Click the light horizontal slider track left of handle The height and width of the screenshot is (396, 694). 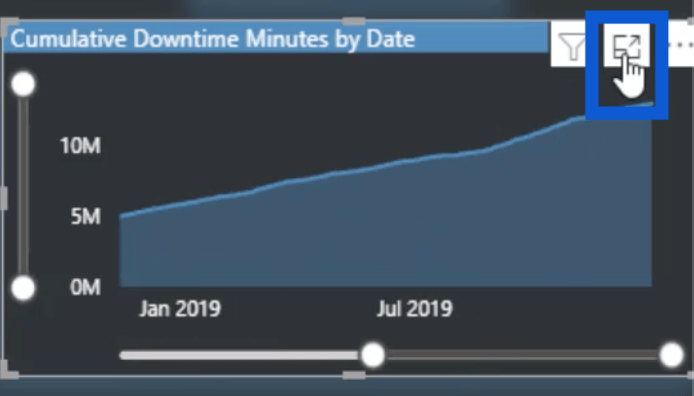pyautogui.click(x=239, y=355)
